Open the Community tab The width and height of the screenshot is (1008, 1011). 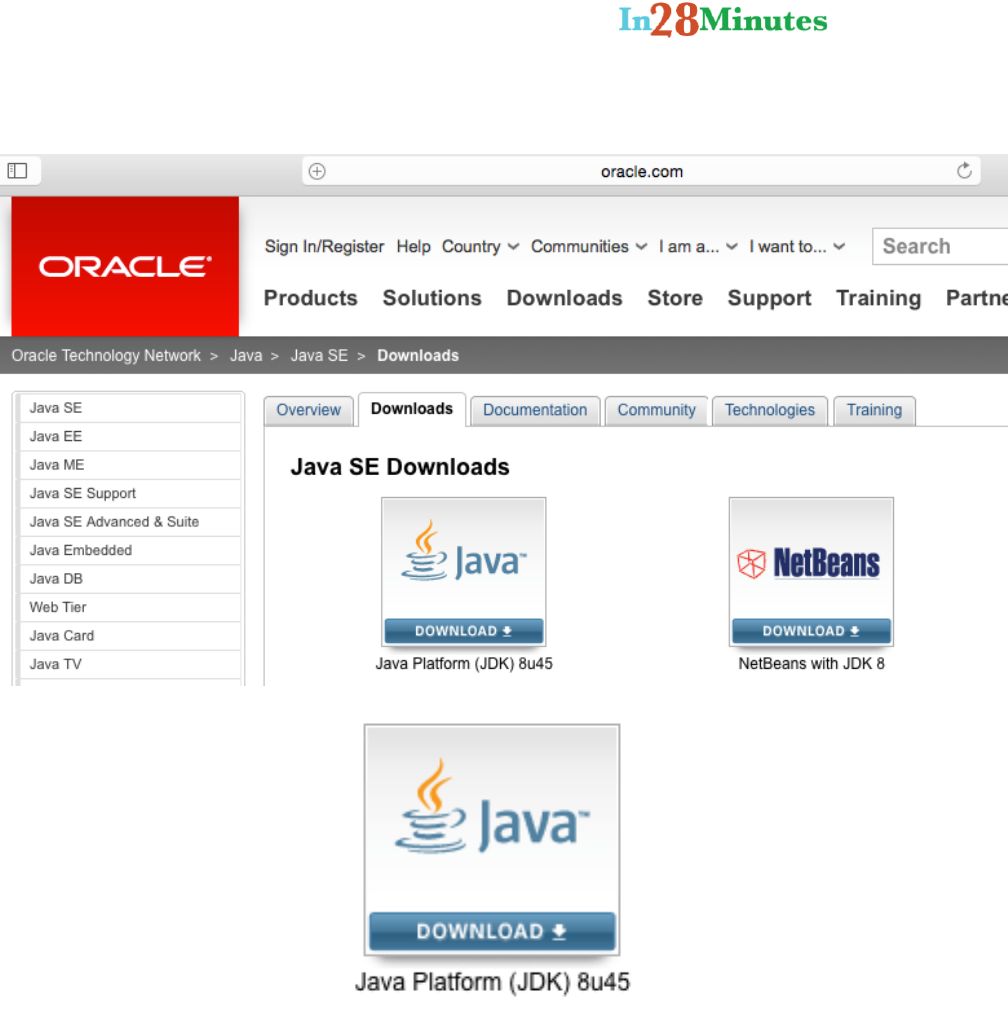pyautogui.click(x=656, y=410)
